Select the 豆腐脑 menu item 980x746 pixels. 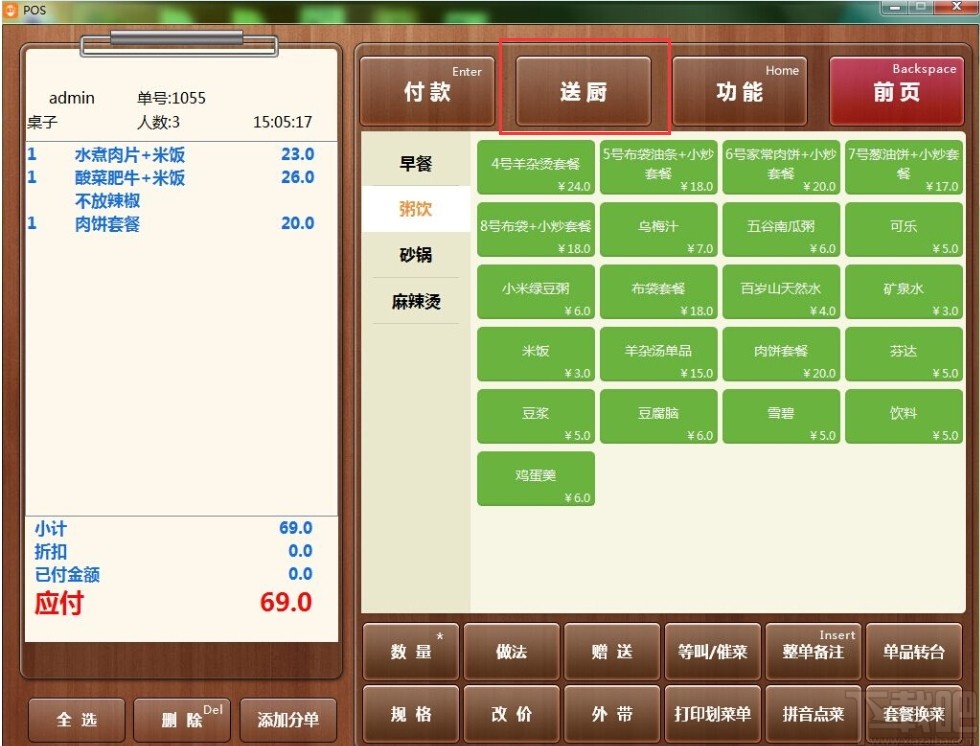click(x=658, y=416)
